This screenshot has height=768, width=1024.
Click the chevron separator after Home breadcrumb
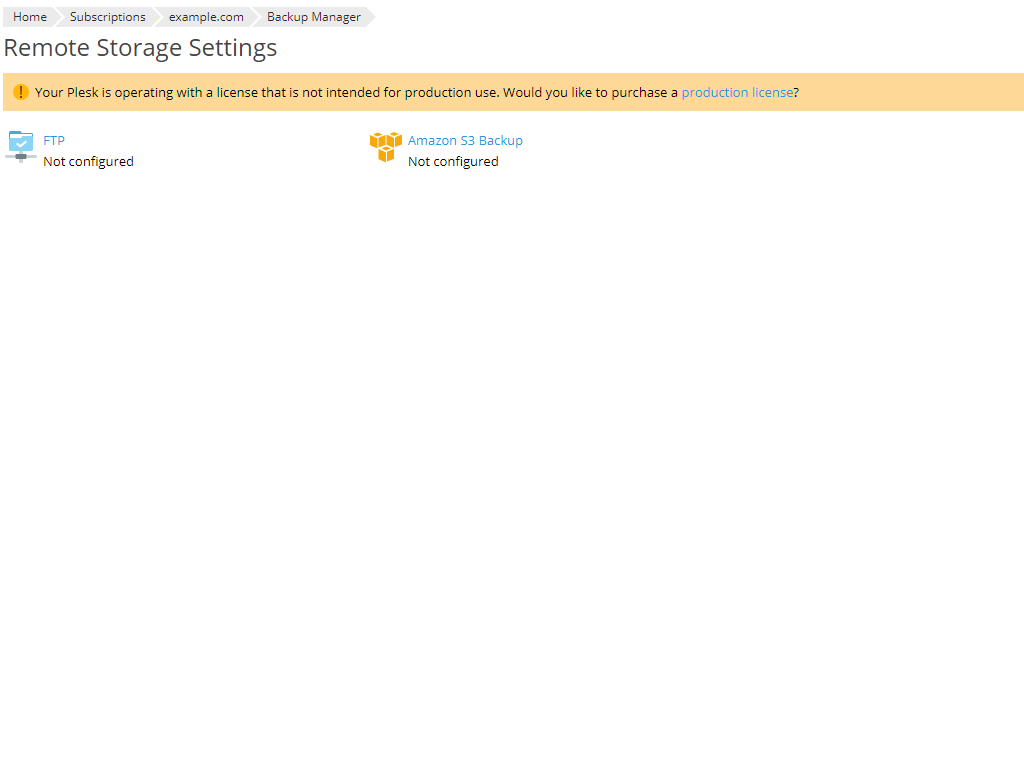(58, 16)
